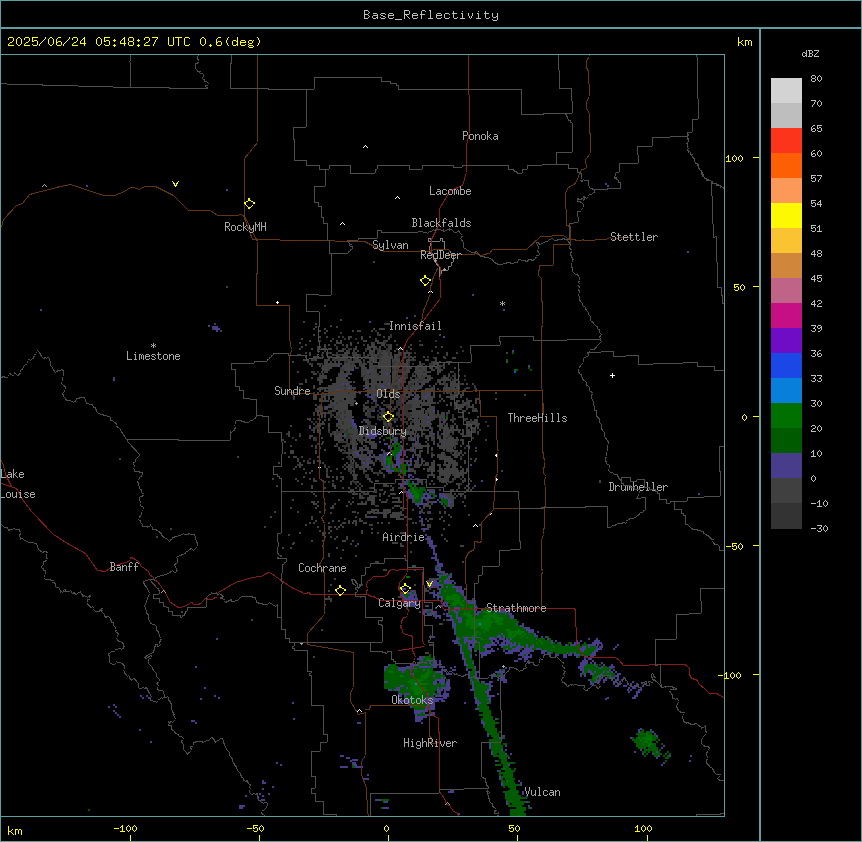
Task: Pick the yellow 51–54 dBZ legend swatch
Action: coord(786,215)
